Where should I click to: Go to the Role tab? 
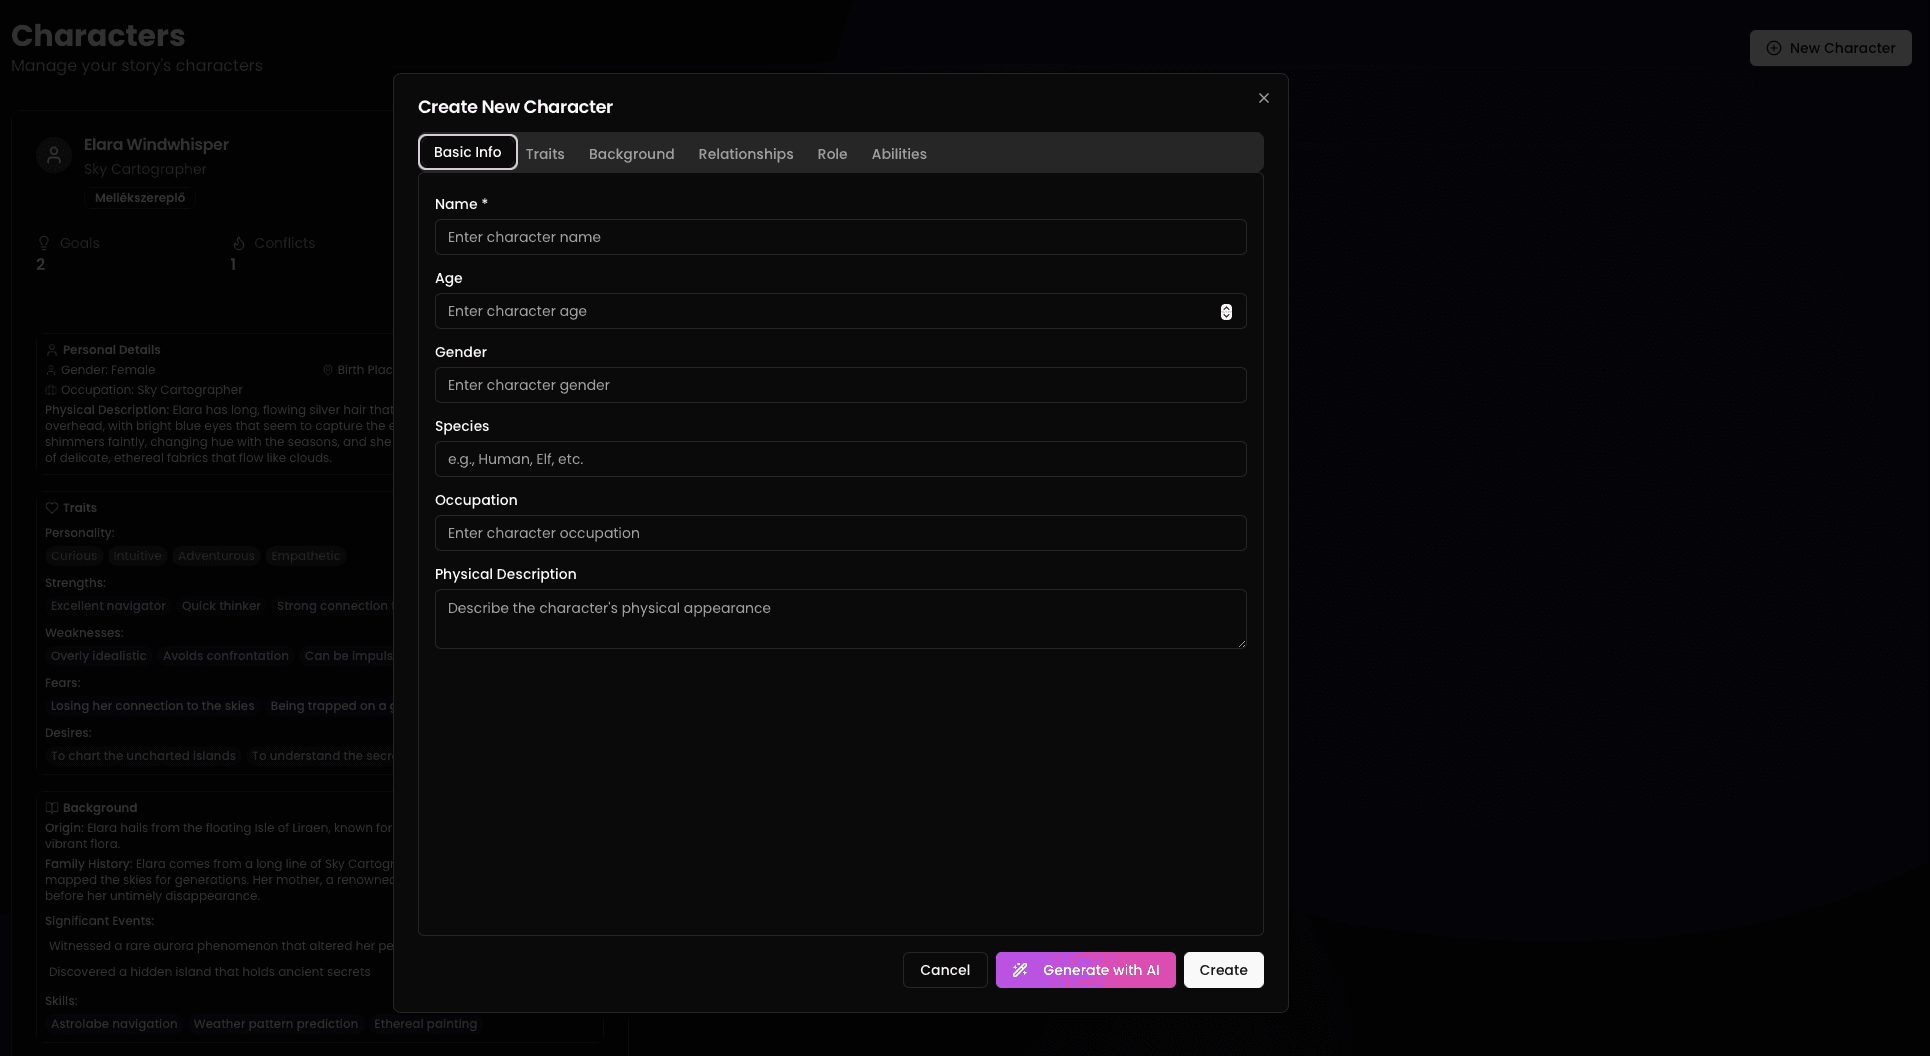tap(832, 154)
